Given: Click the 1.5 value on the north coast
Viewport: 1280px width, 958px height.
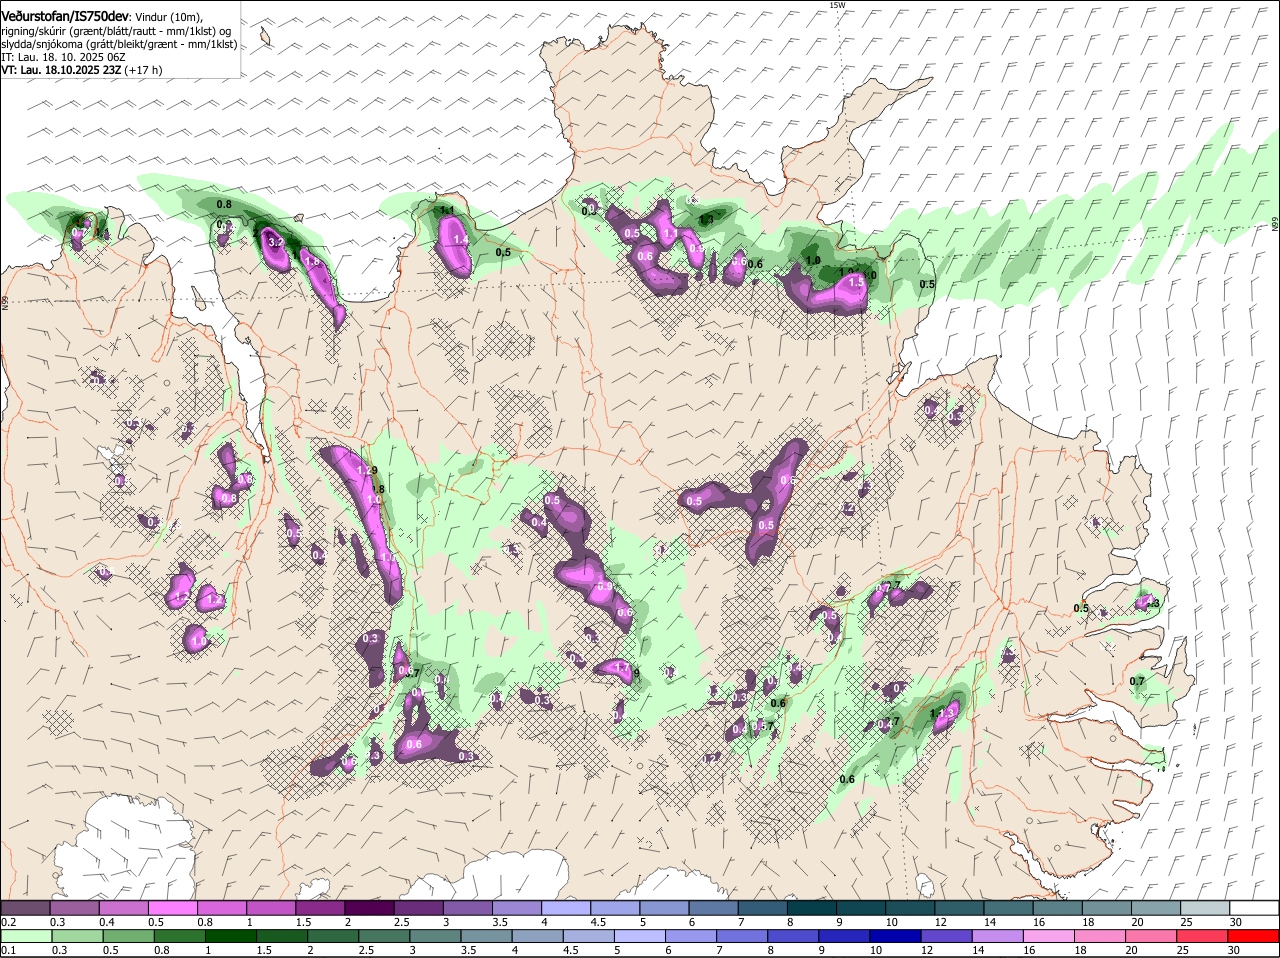Looking at the screenshot, I should 856,283.
